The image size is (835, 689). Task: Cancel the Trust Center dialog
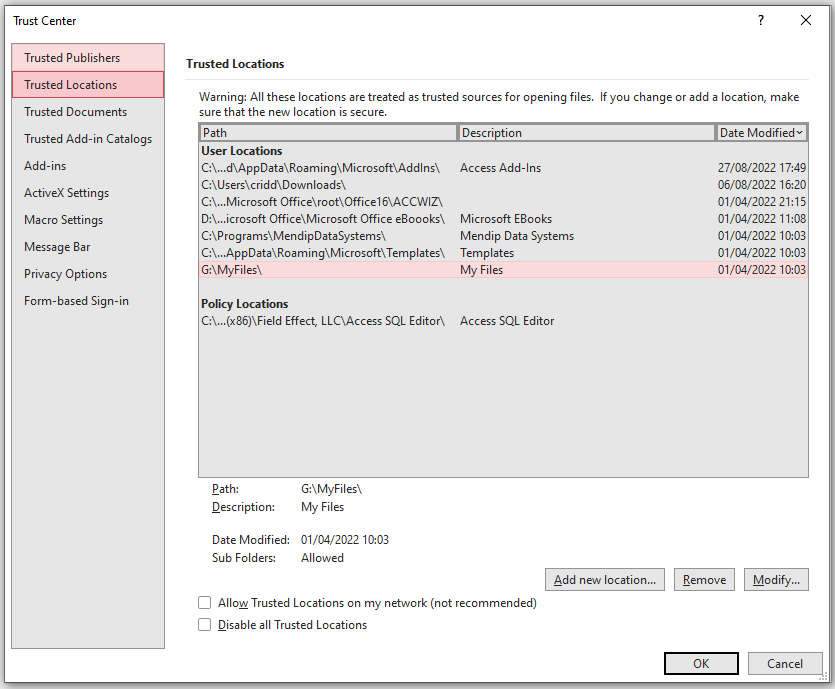click(x=784, y=663)
